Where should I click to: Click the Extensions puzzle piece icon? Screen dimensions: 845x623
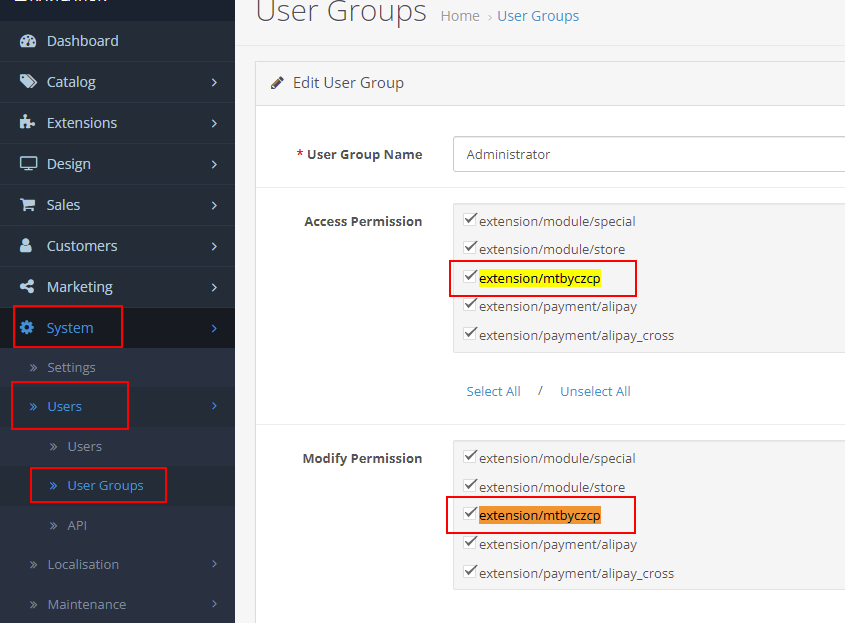[28, 123]
